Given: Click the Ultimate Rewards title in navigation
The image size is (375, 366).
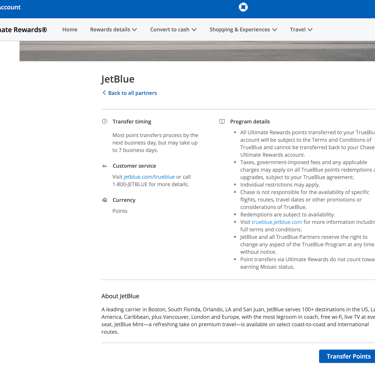Looking at the screenshot, I should tap(23, 30).
